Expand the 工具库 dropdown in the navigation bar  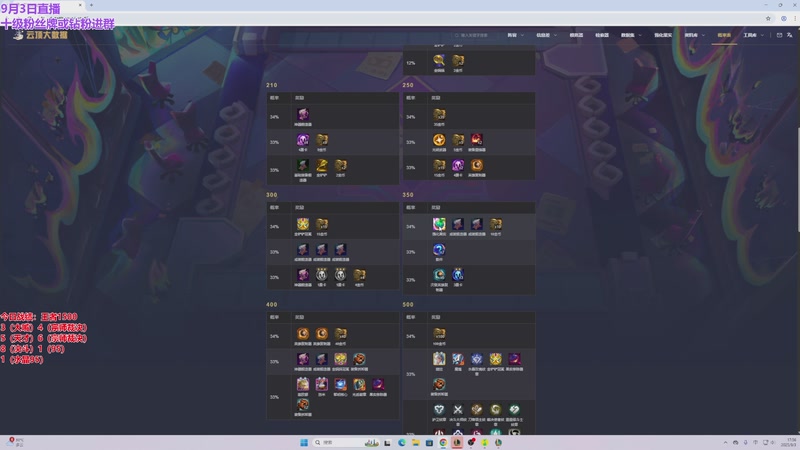753,35
